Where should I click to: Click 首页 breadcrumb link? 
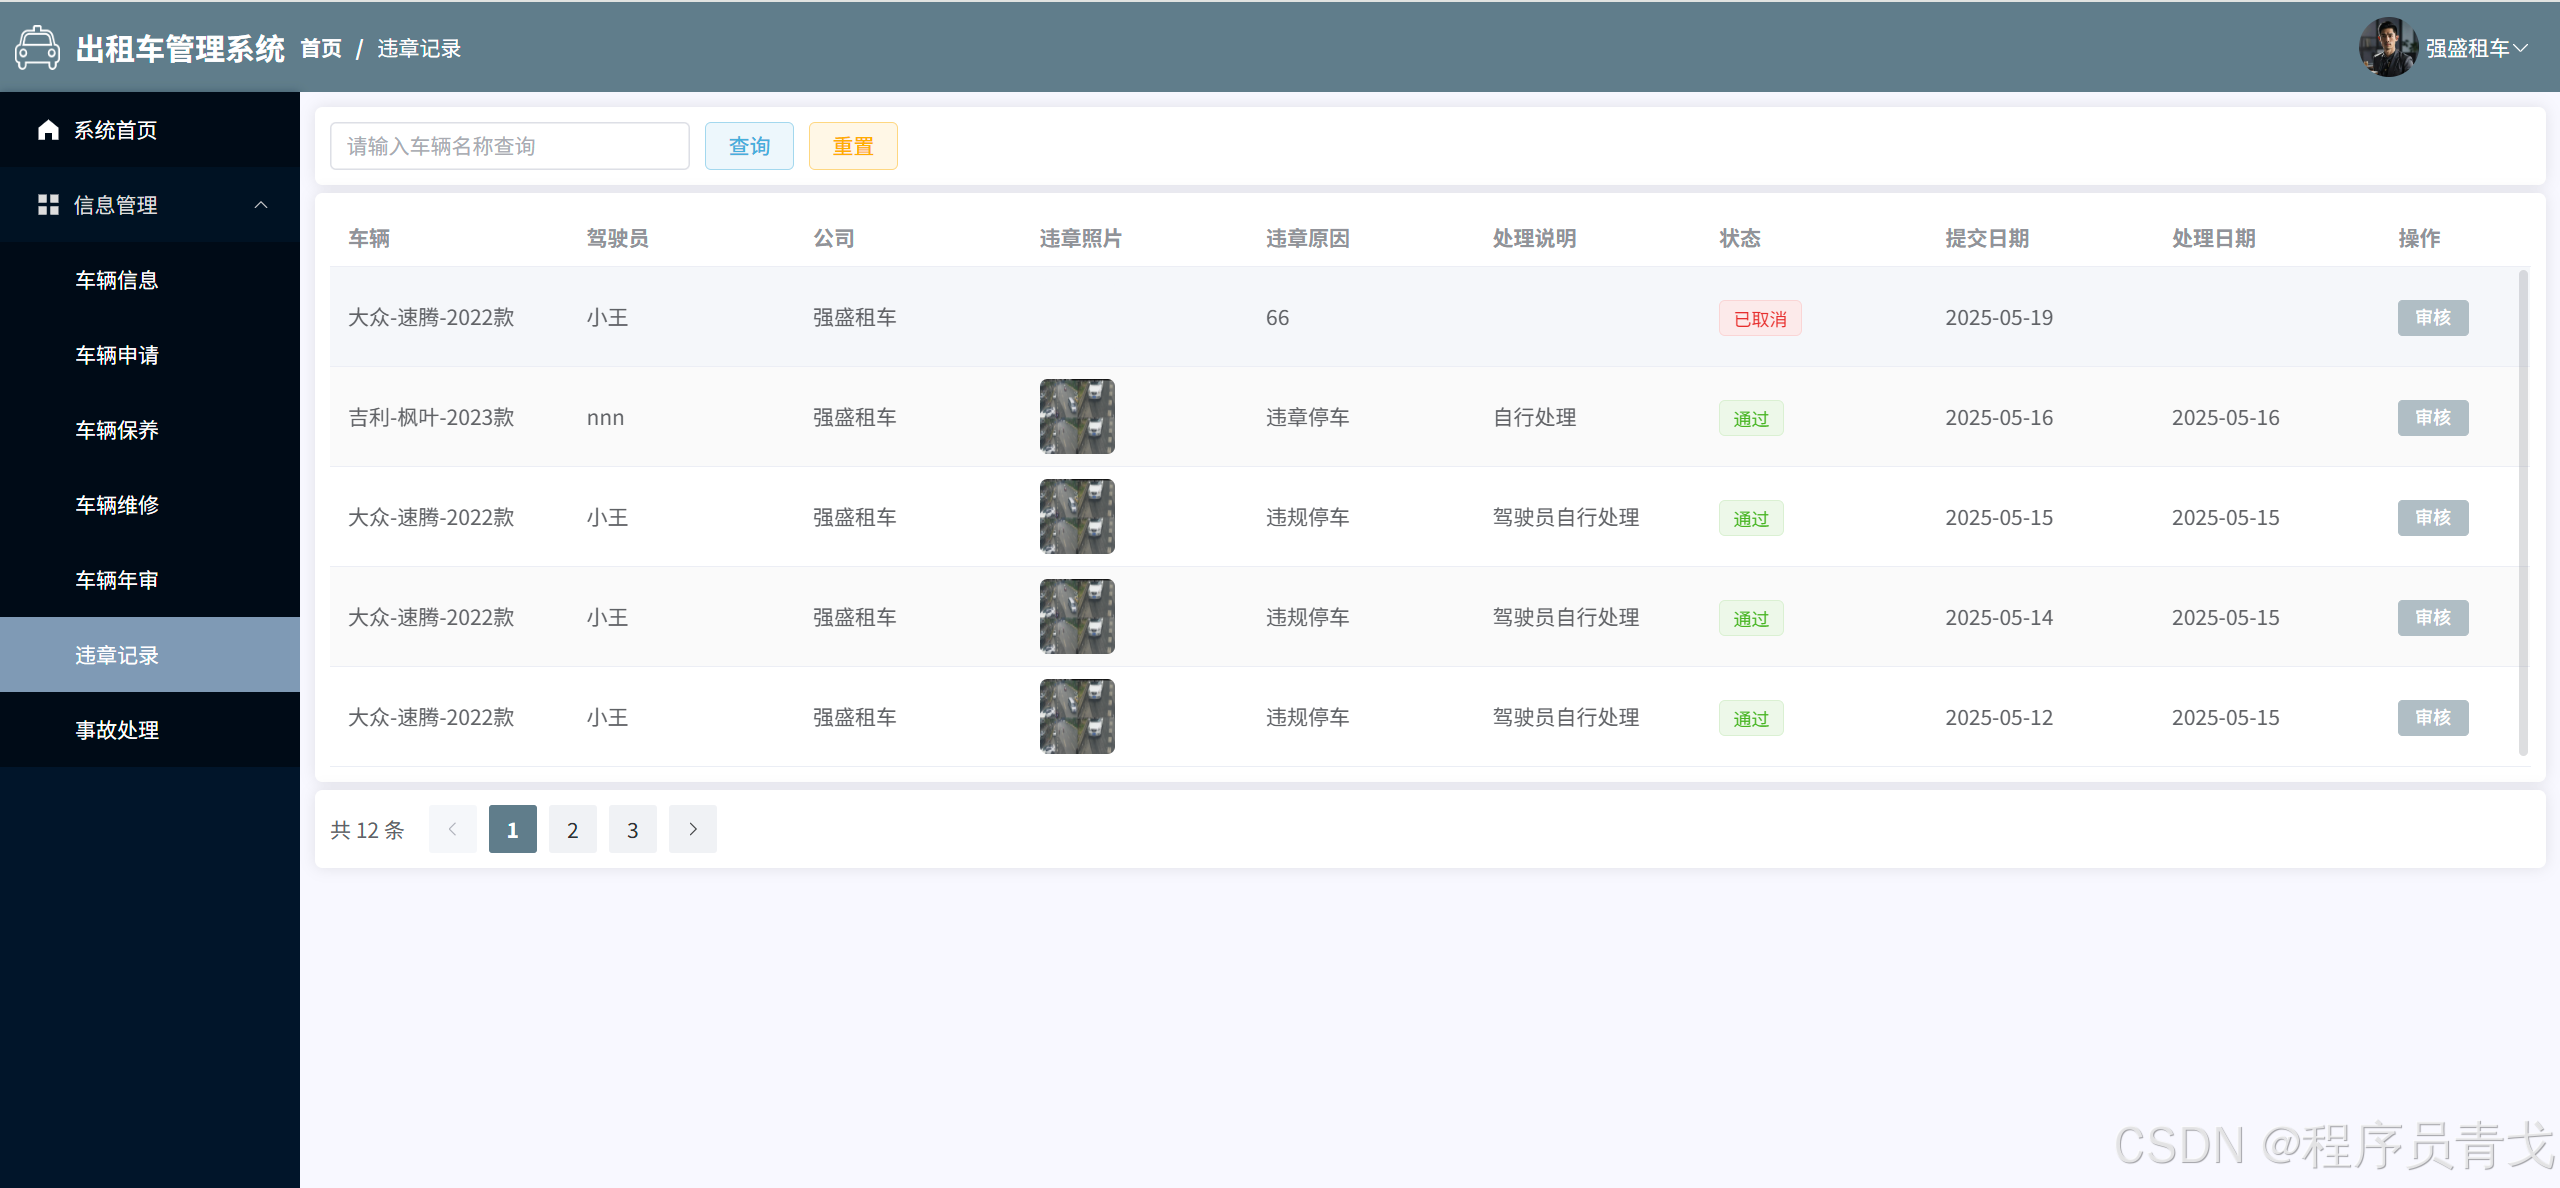[x=321, y=48]
